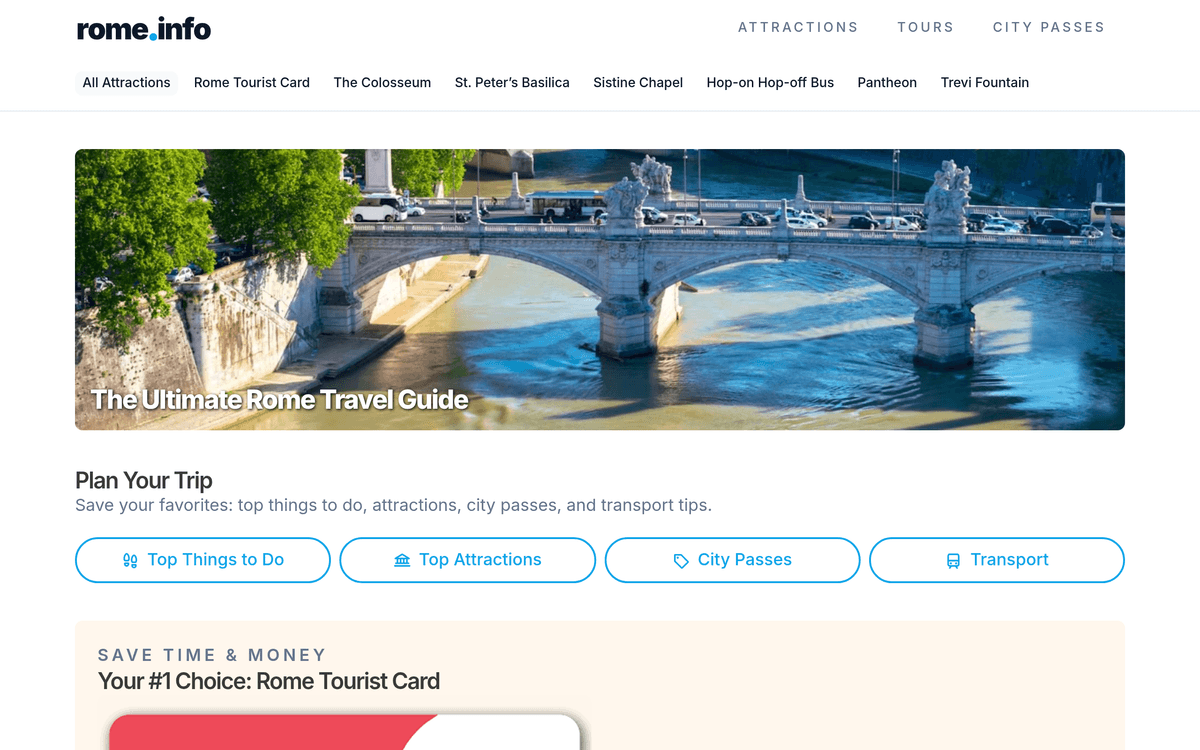Visit The Colosseum page
1200x750 pixels.
[x=382, y=83]
